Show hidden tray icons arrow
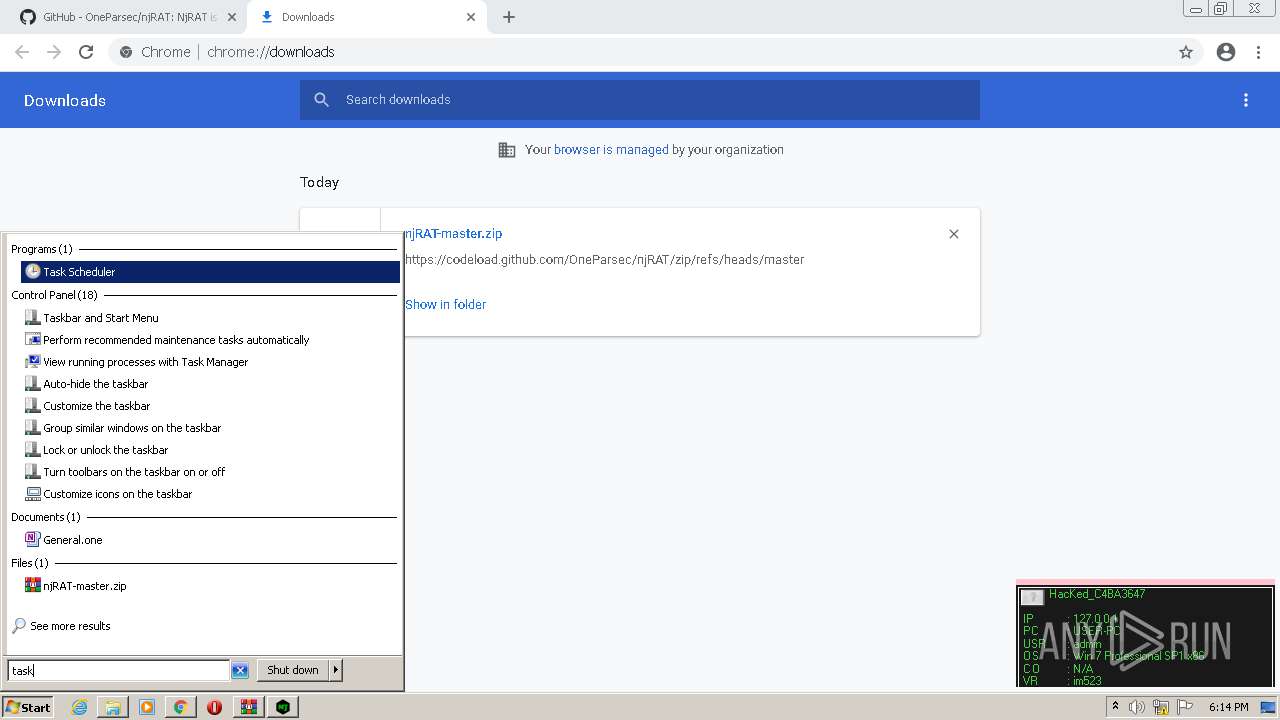 (1115, 707)
